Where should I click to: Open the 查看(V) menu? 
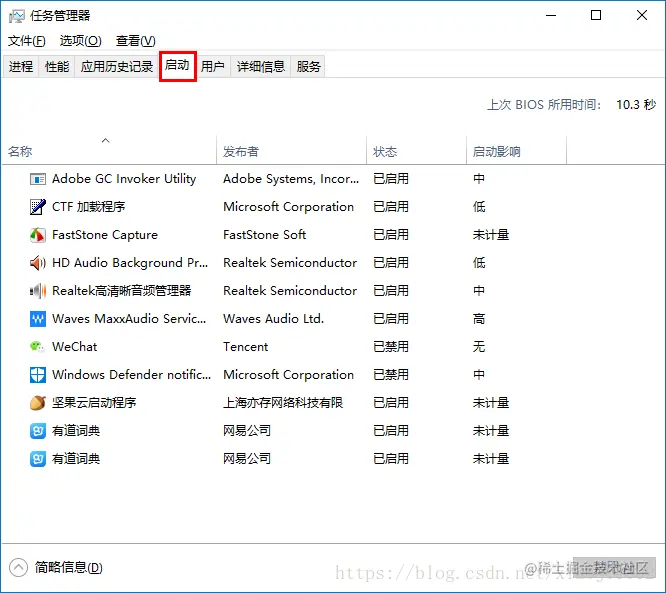point(135,41)
